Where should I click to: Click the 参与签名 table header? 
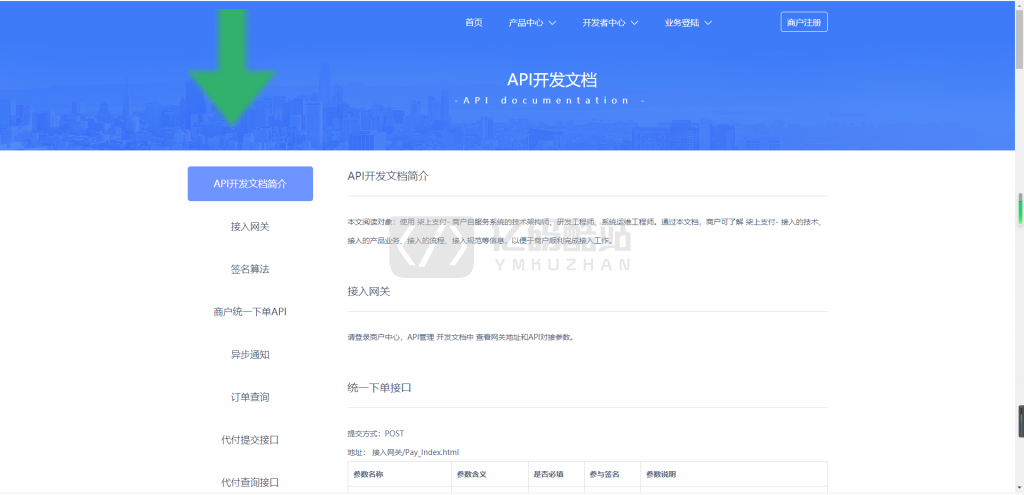pyautogui.click(x=605, y=474)
